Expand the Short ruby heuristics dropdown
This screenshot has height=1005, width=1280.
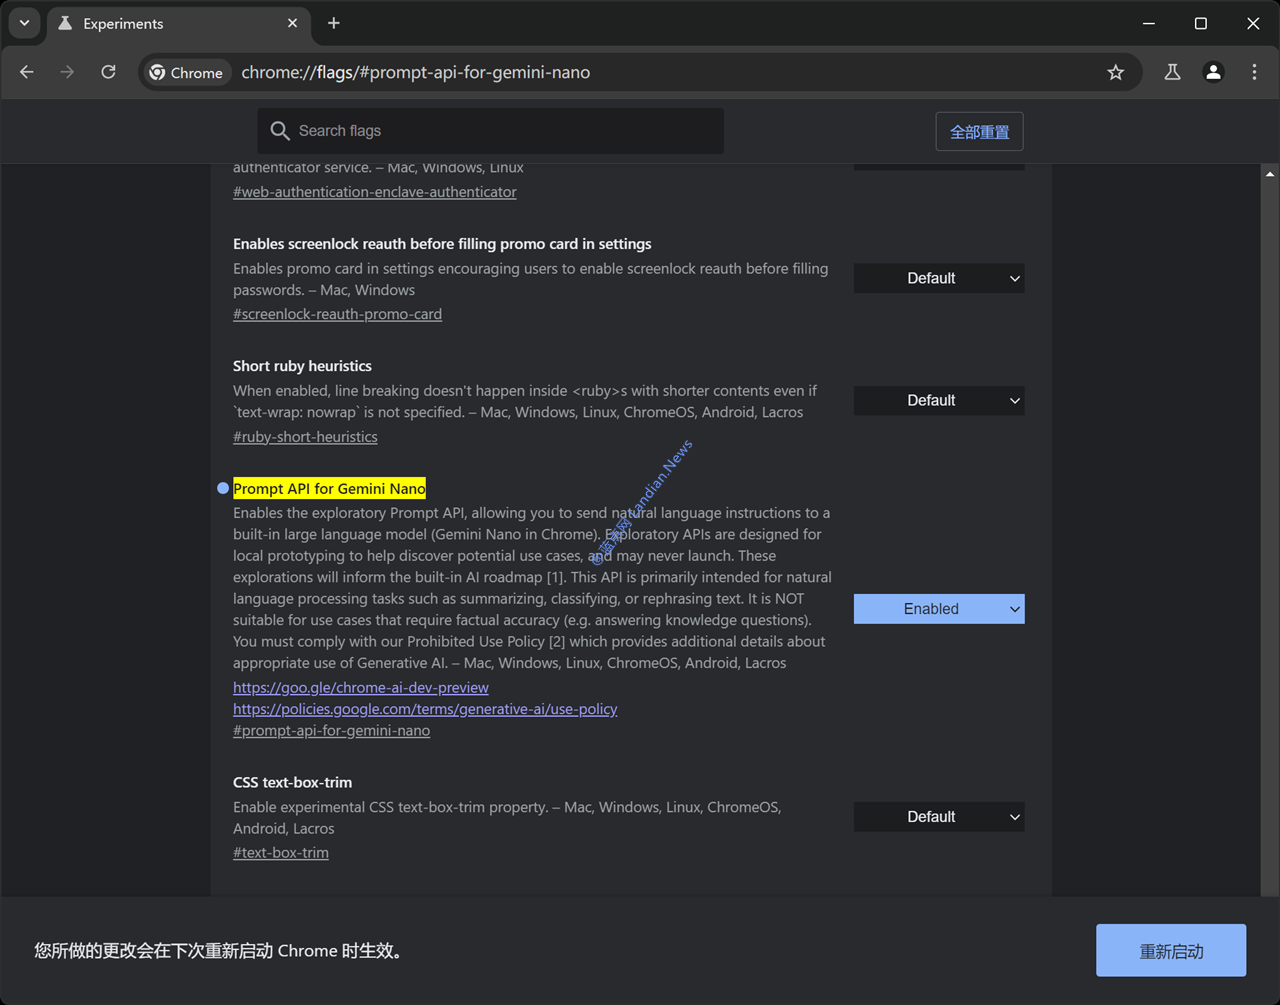(x=938, y=401)
